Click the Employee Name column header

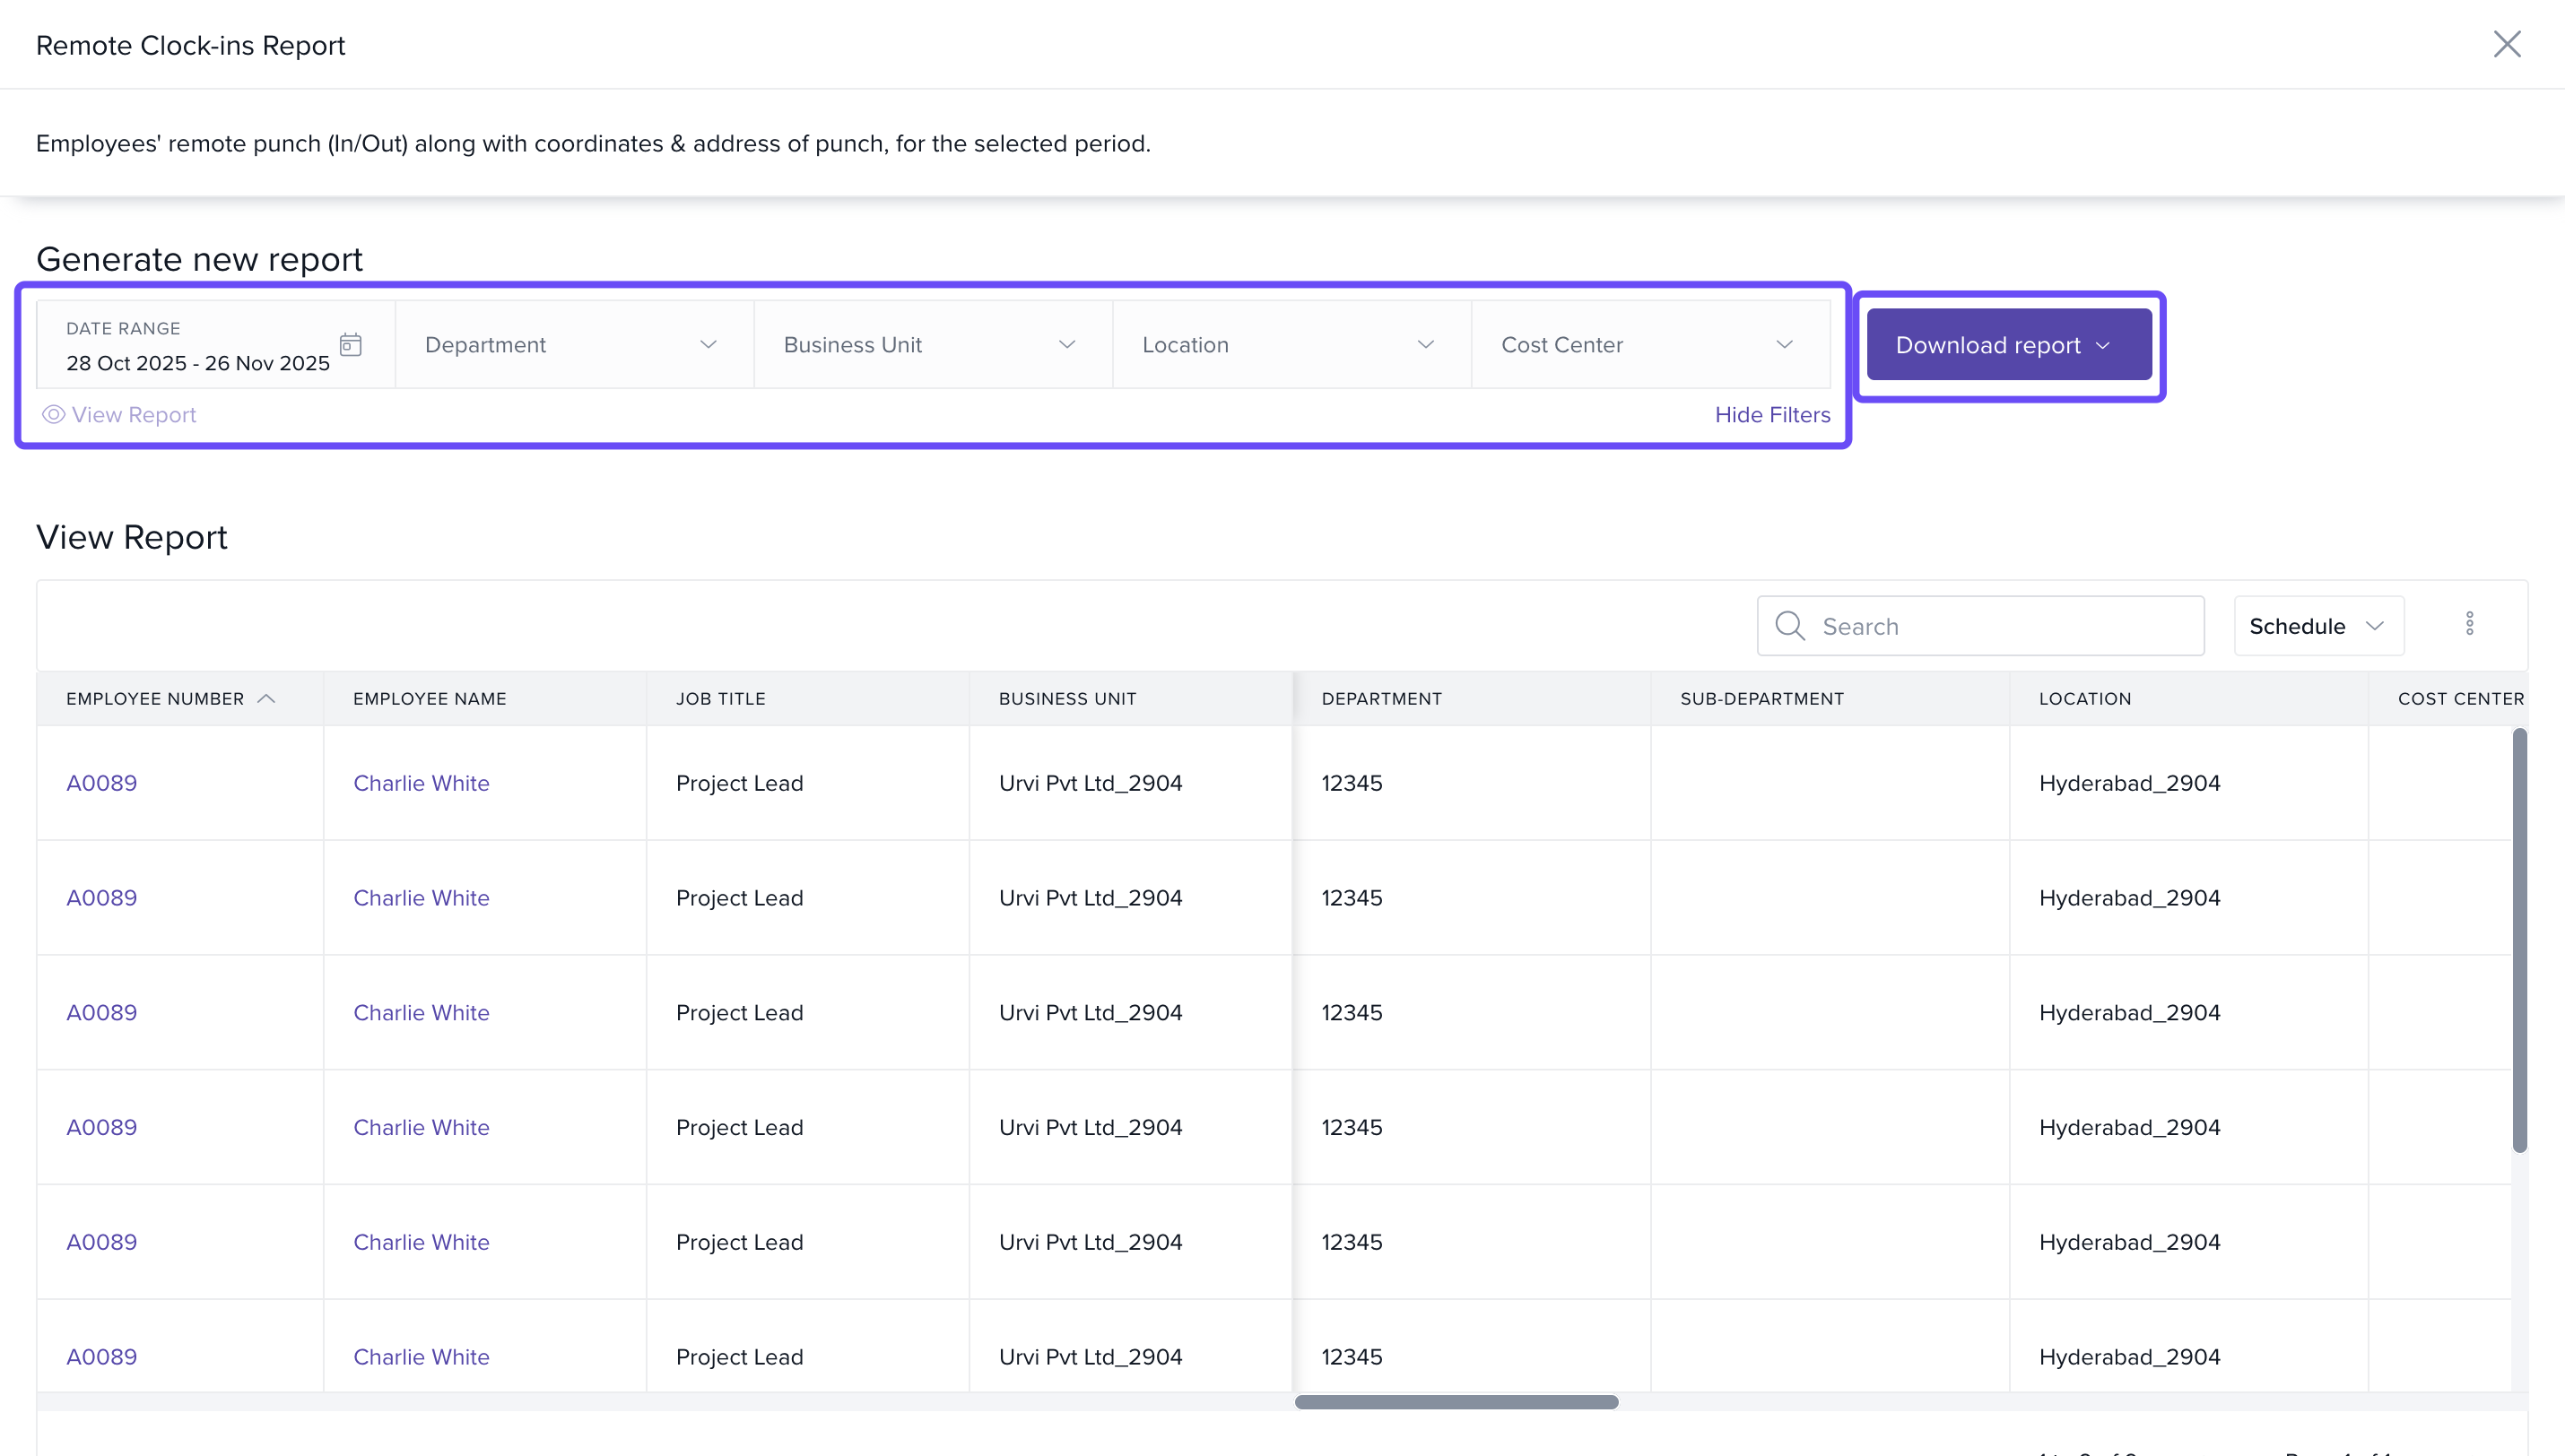coord(429,699)
